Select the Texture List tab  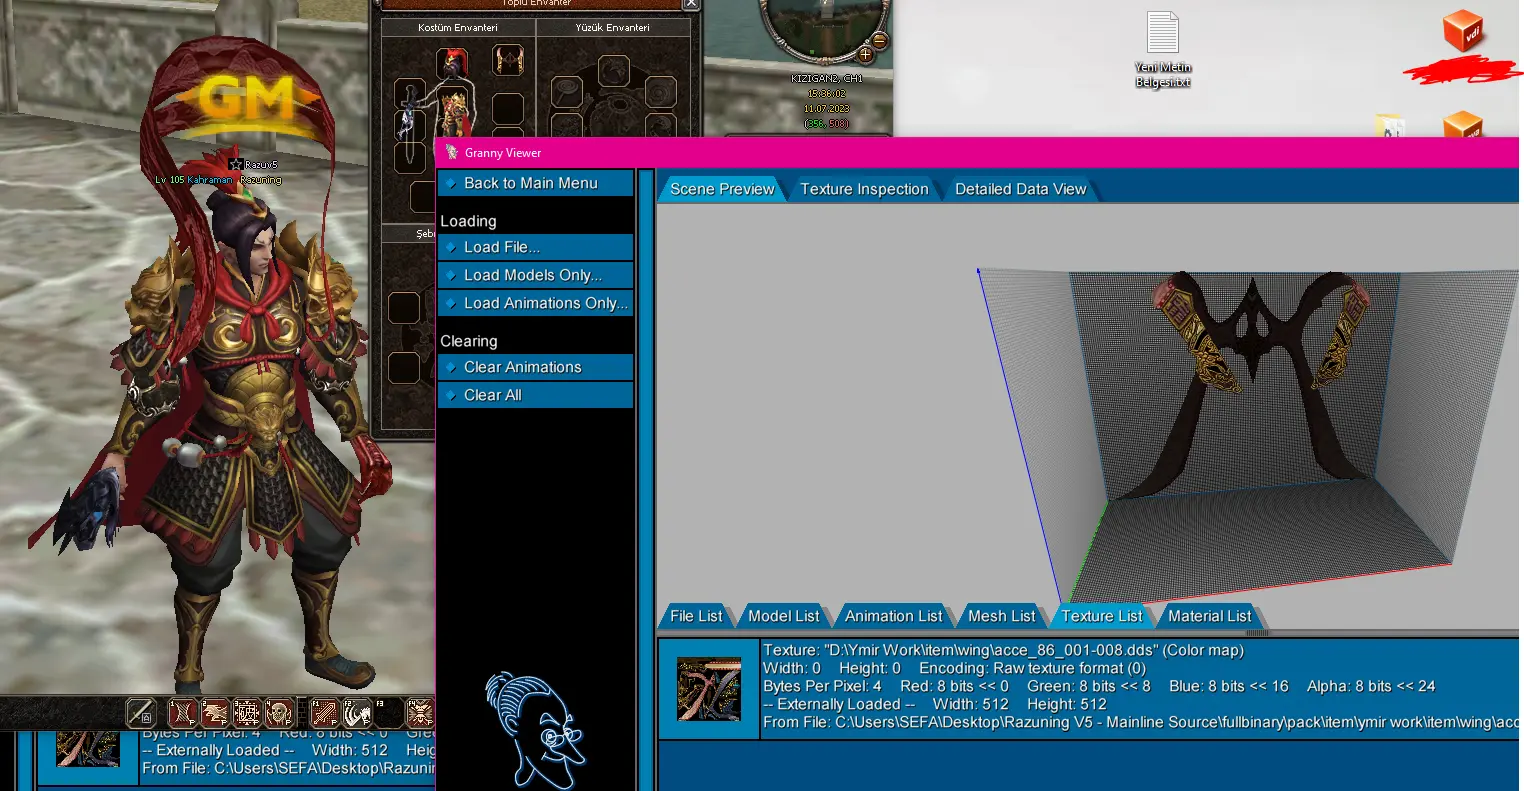1101,616
